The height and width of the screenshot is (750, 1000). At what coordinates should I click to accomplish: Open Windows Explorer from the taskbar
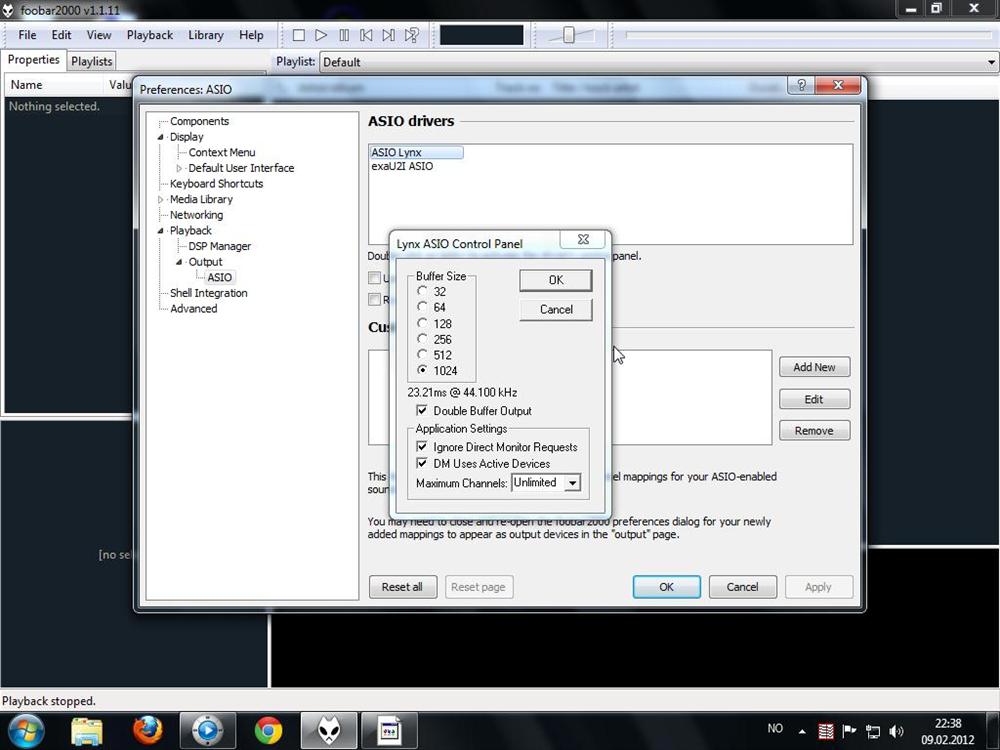coord(87,731)
